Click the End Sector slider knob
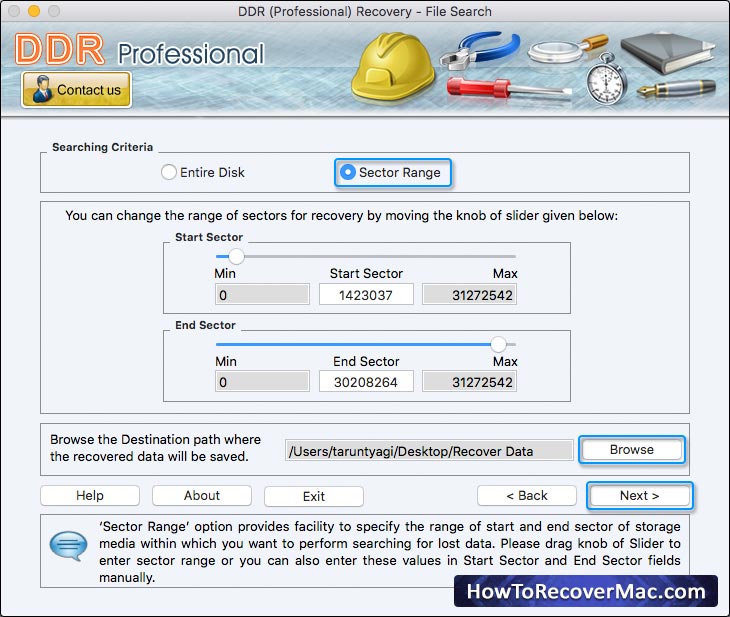This screenshot has height=617, width=730. click(x=498, y=343)
